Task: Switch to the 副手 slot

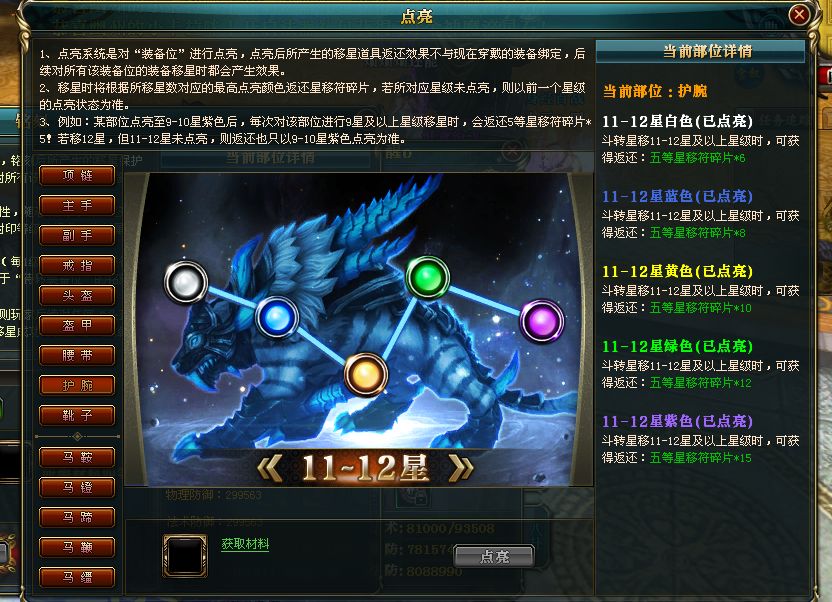Action: click(77, 235)
